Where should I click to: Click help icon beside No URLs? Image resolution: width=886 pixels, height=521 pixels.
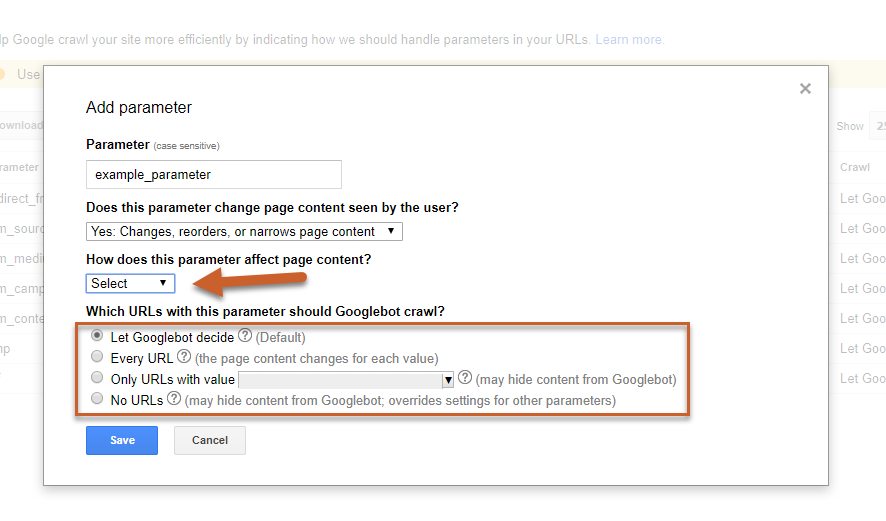tap(174, 399)
